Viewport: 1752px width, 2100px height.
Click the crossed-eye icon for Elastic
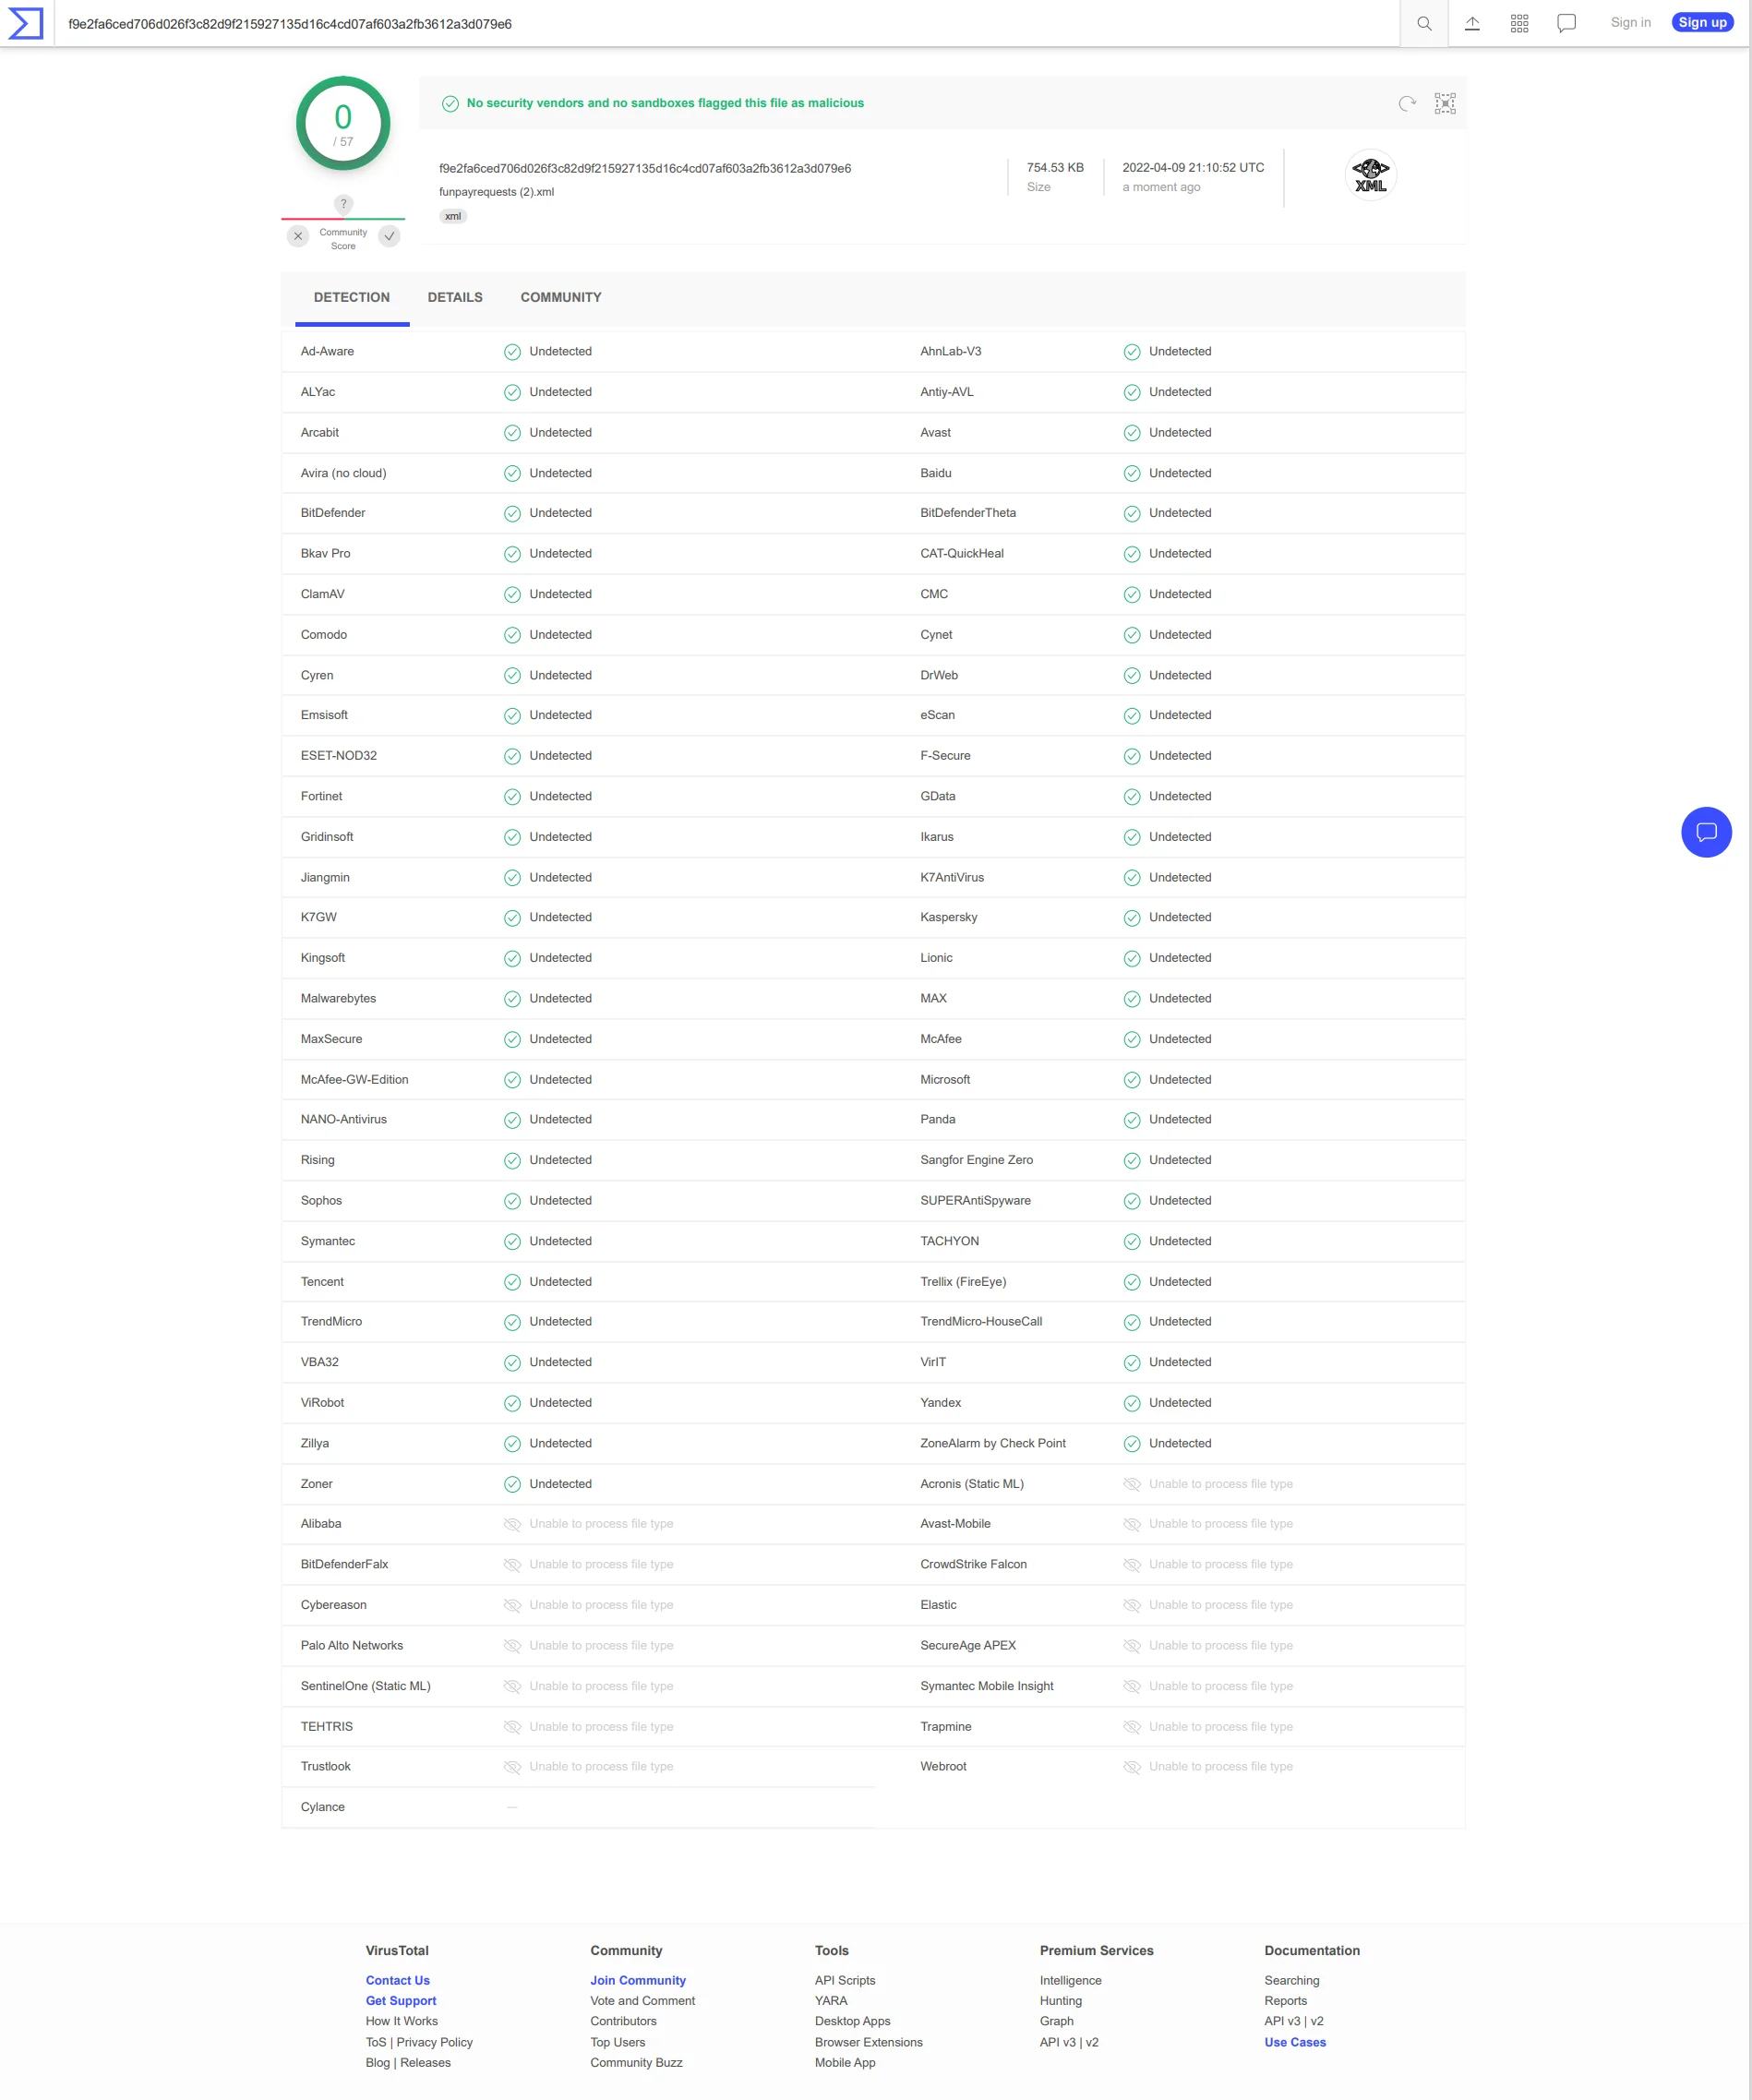click(1132, 1605)
